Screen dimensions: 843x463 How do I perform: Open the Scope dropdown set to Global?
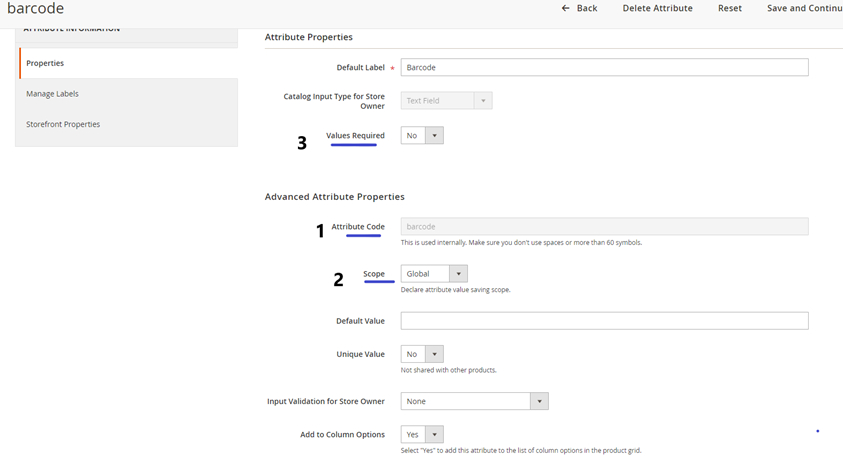(433, 273)
